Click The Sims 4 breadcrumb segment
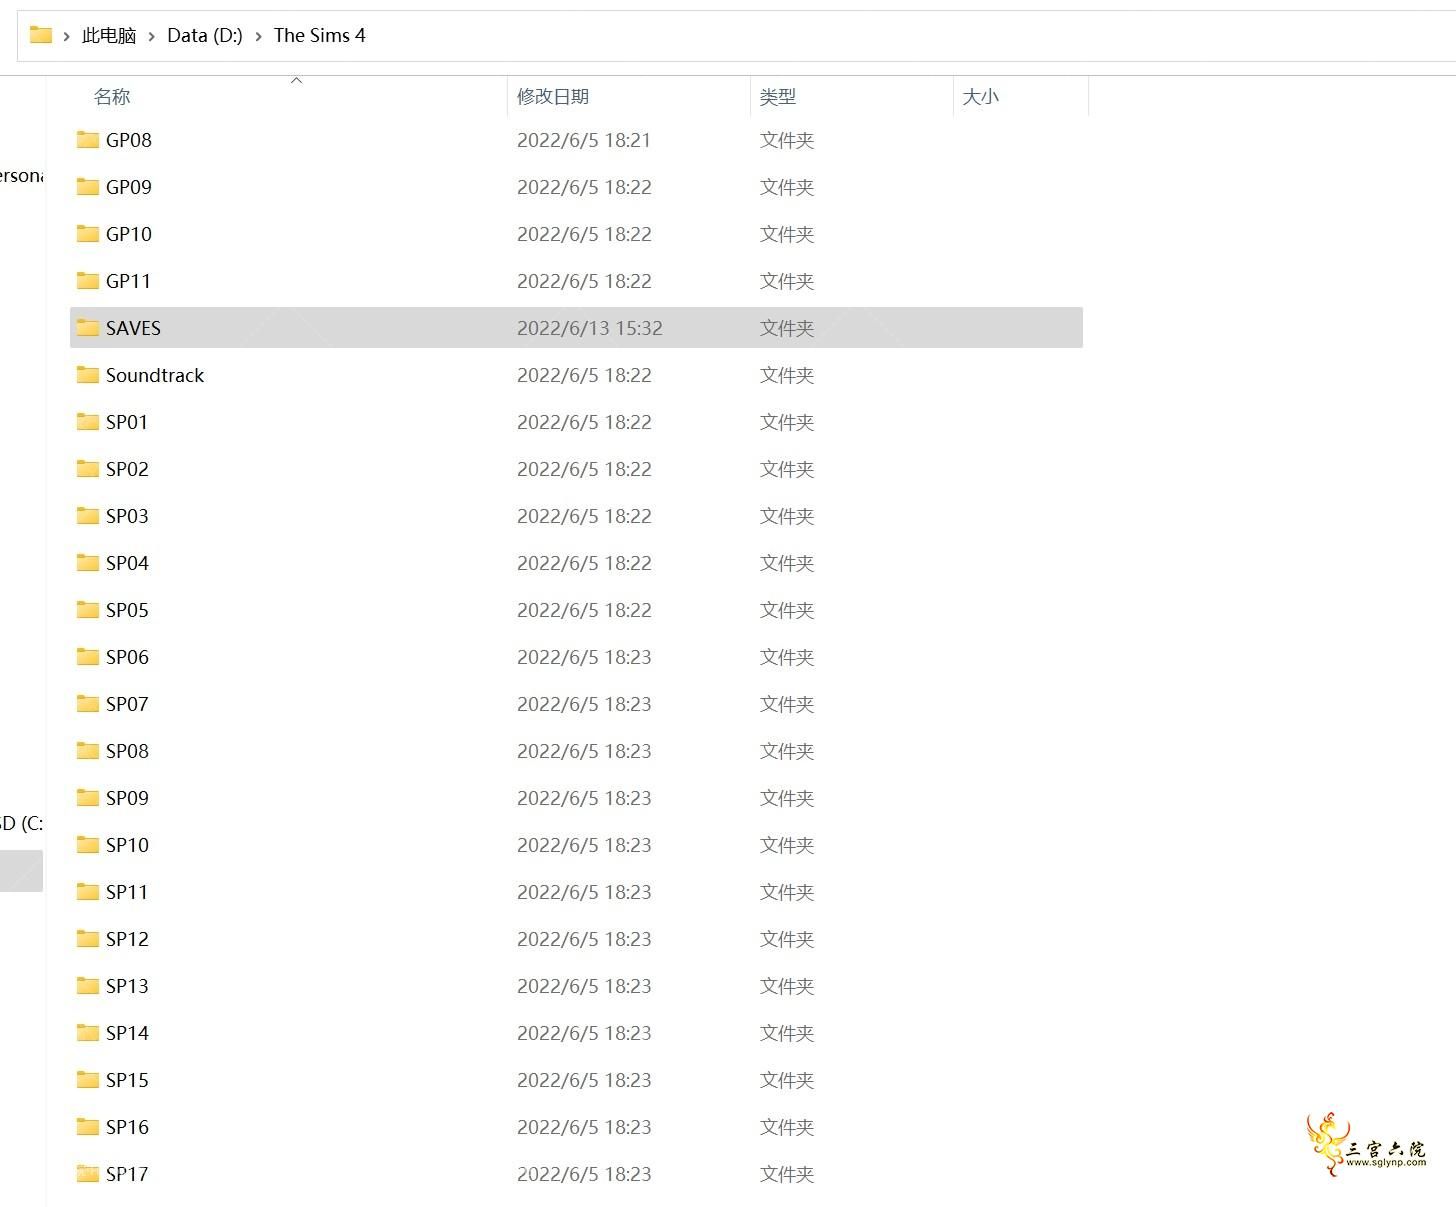This screenshot has width=1456, height=1207. click(x=320, y=35)
